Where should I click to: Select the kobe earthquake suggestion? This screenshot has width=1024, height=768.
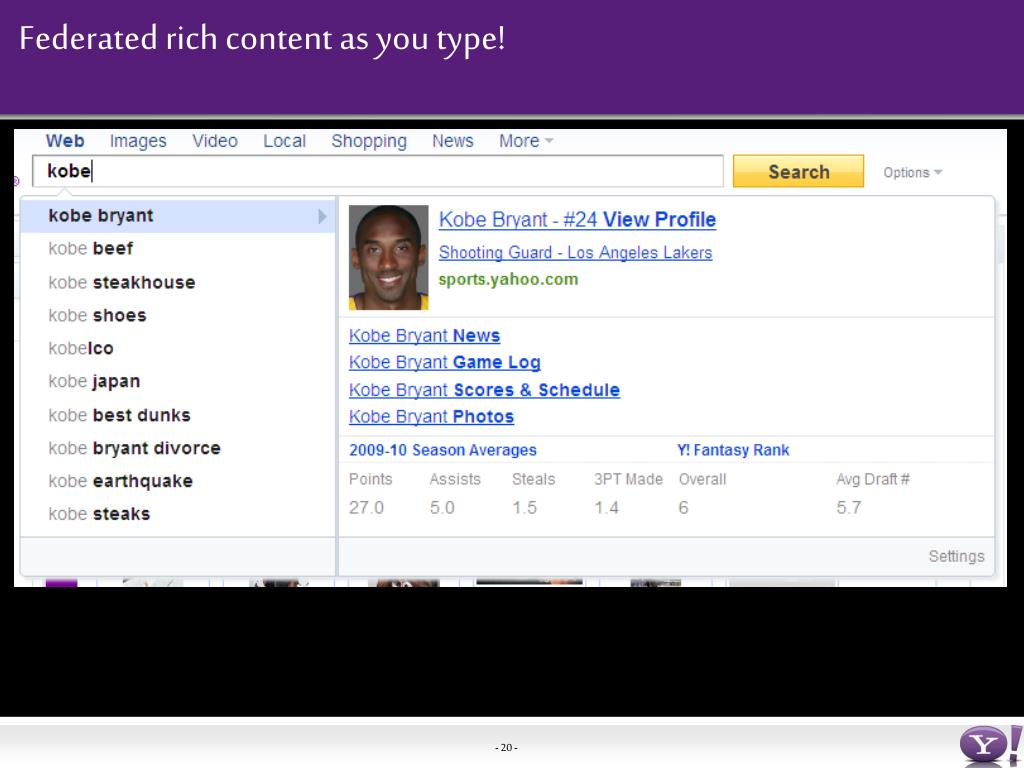coord(178,481)
